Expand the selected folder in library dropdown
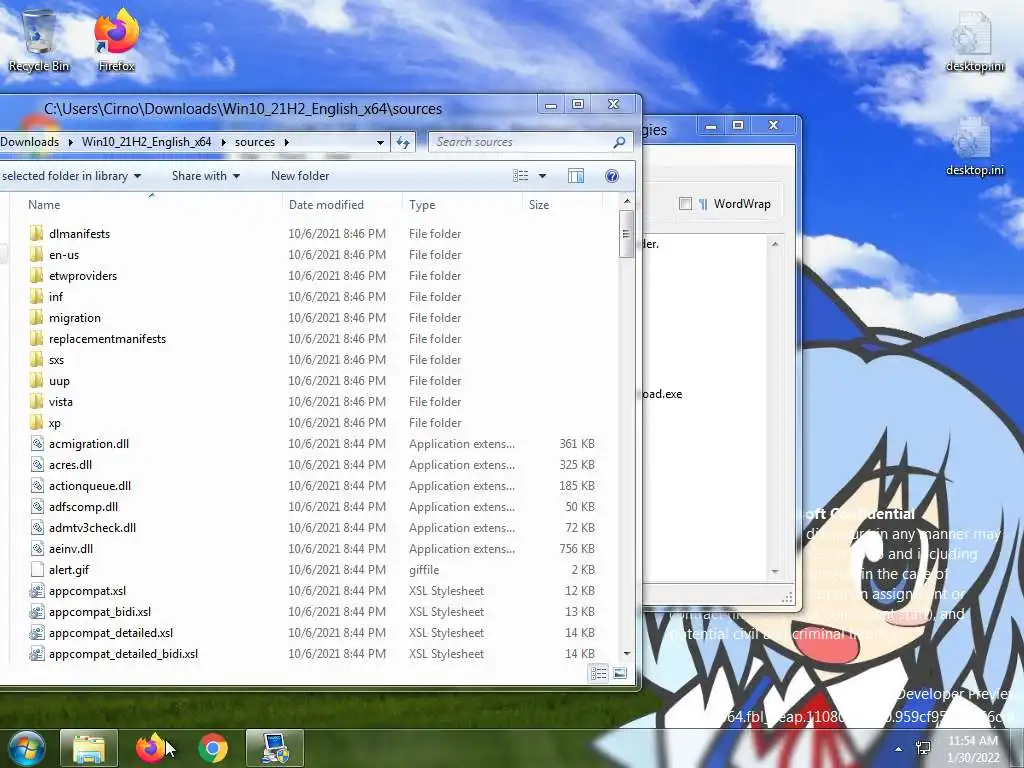 [x=137, y=176]
